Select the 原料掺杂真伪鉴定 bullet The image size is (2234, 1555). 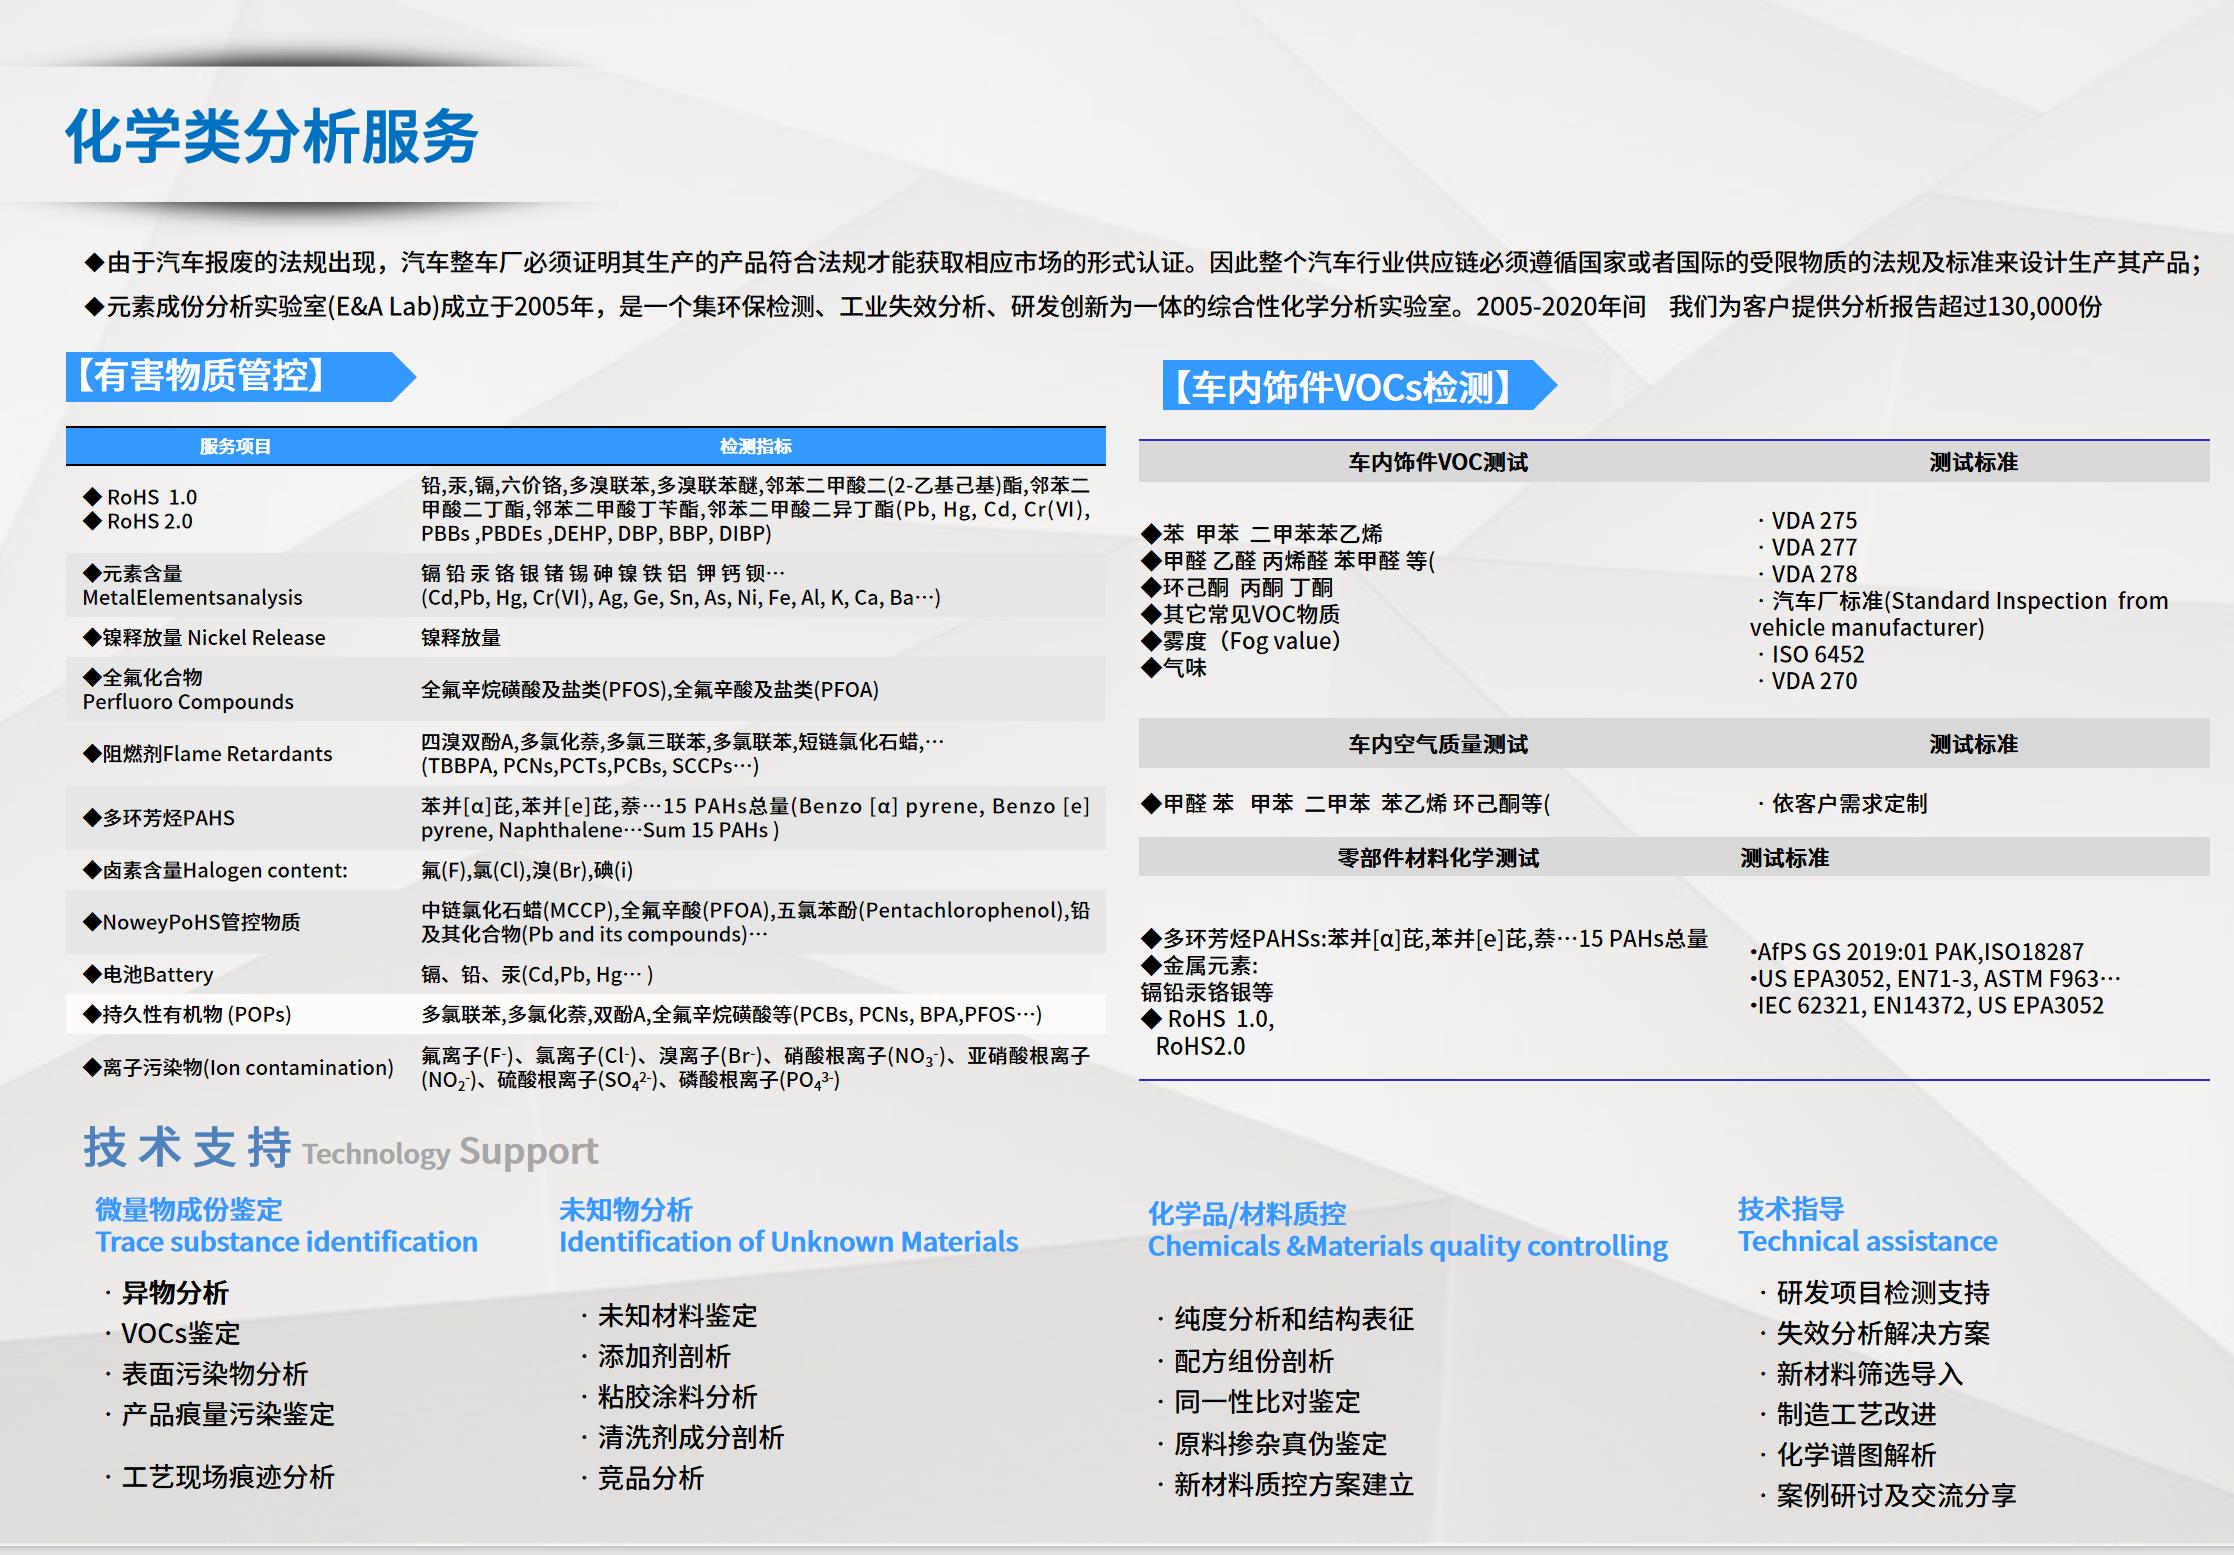coord(1272,1444)
